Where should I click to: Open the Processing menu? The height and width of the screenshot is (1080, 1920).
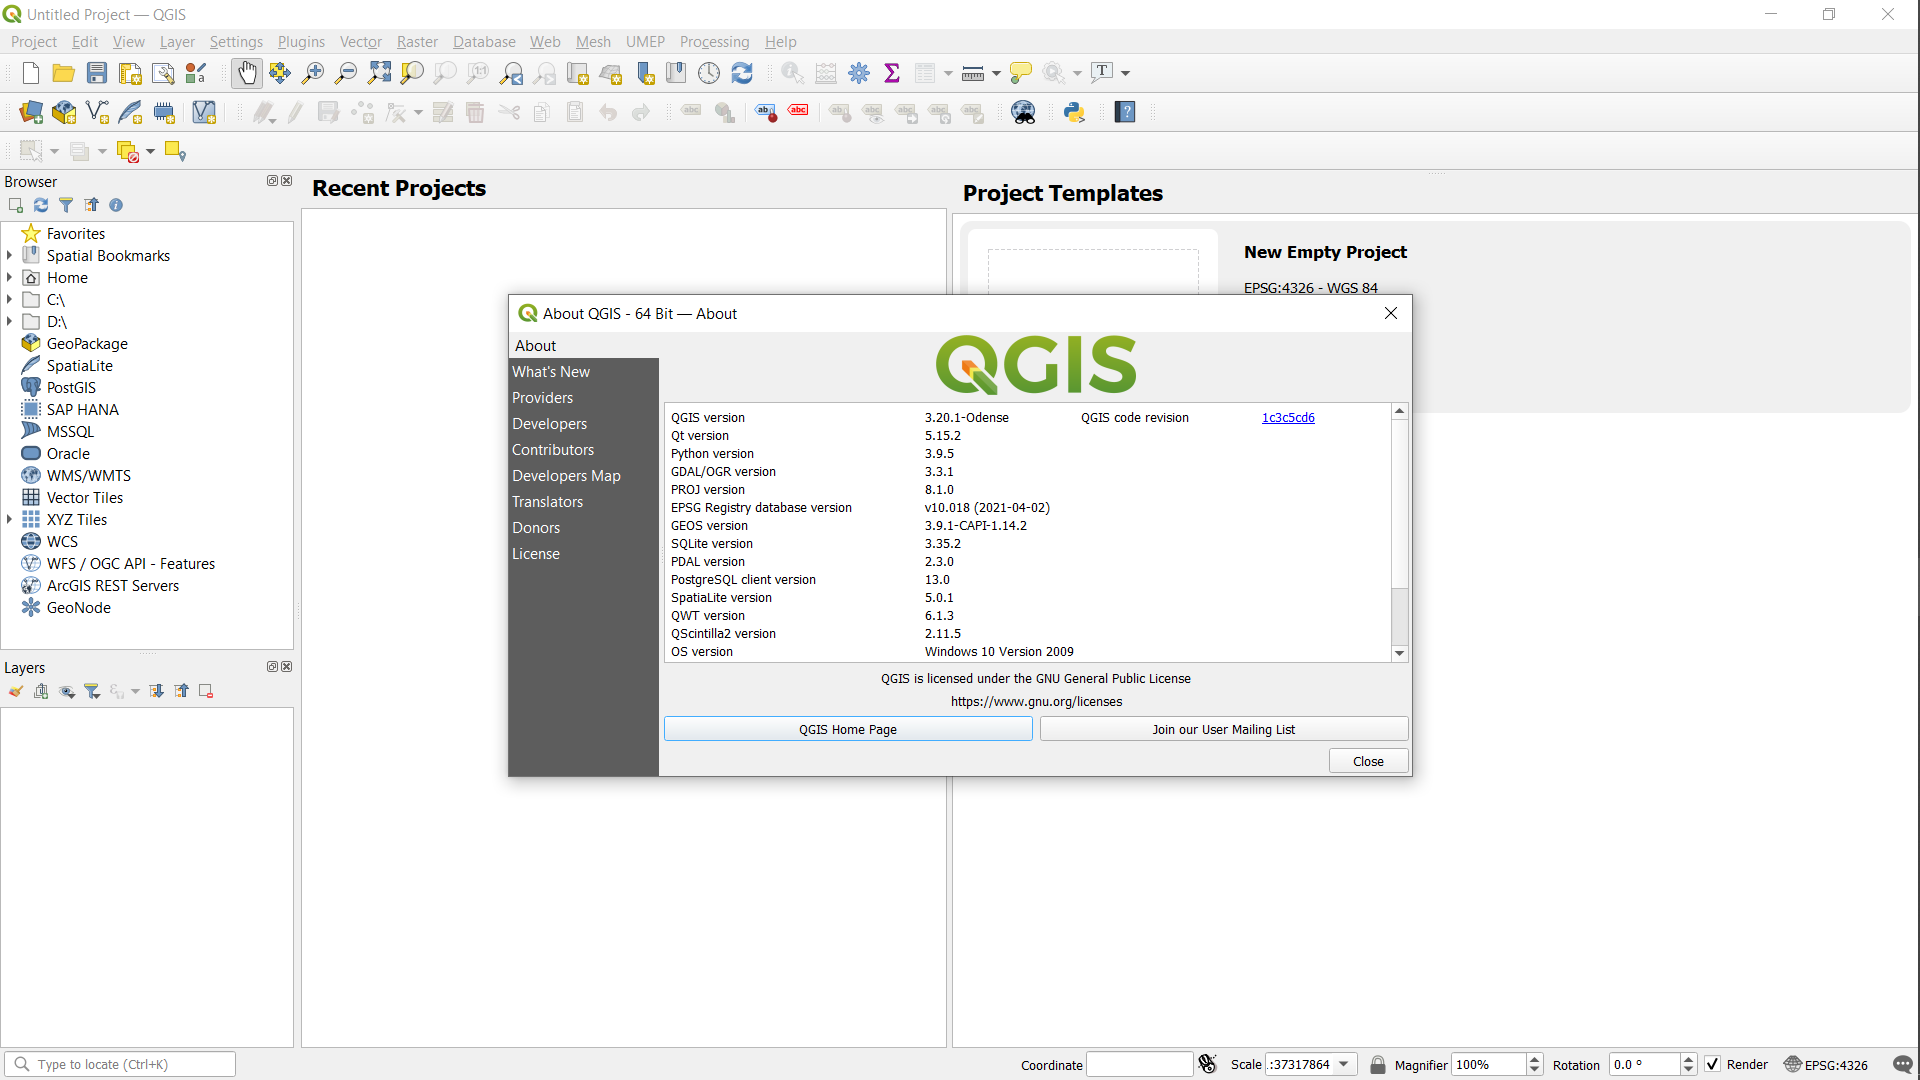click(714, 42)
